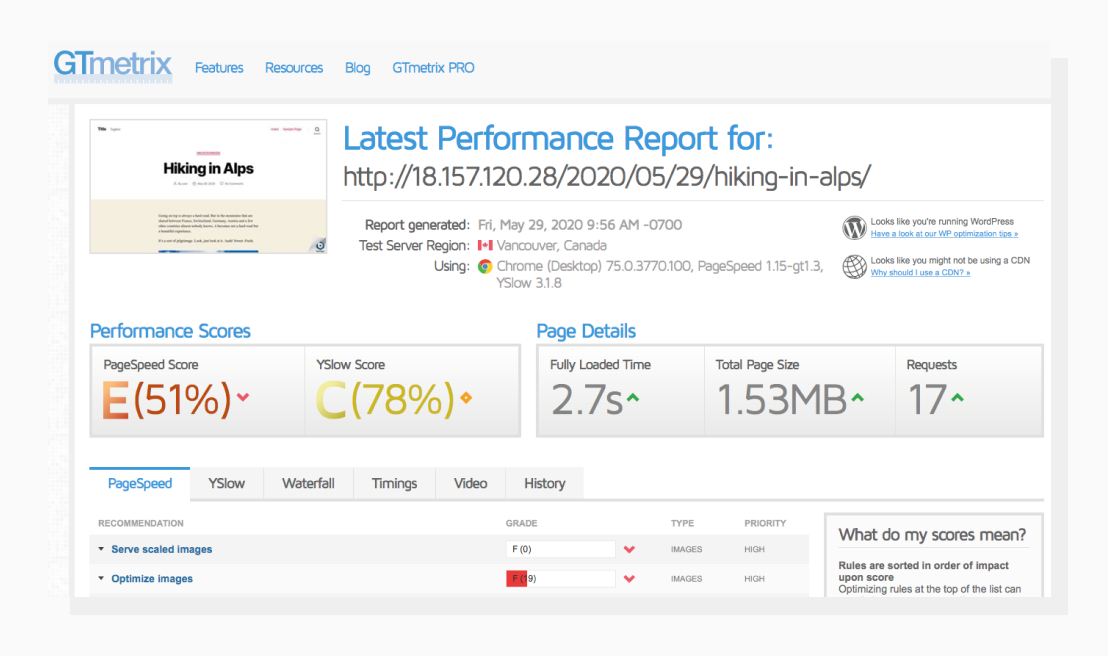
Task: Open the Resources navigation item
Action: (x=293, y=68)
